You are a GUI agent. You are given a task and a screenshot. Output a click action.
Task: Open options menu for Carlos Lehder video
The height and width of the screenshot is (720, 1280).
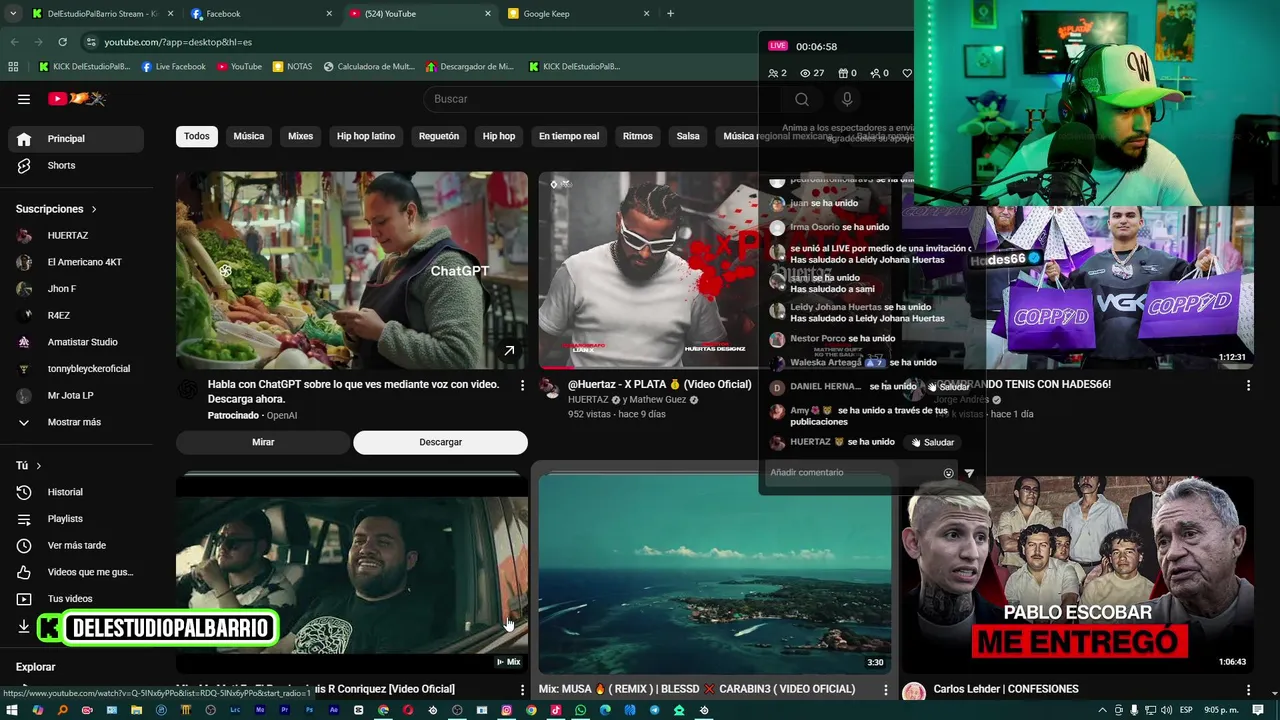[x=1248, y=689]
